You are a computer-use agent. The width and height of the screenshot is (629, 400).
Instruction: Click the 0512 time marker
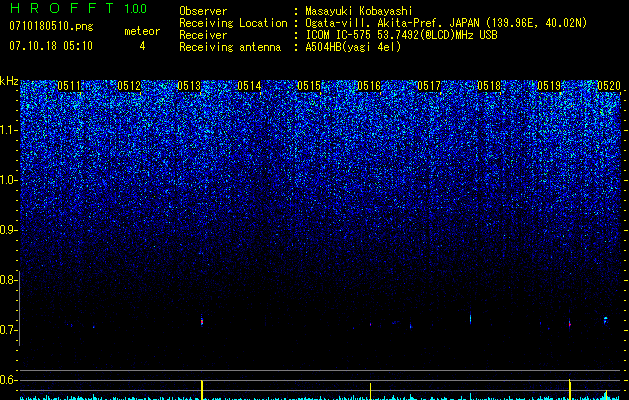click(x=129, y=86)
